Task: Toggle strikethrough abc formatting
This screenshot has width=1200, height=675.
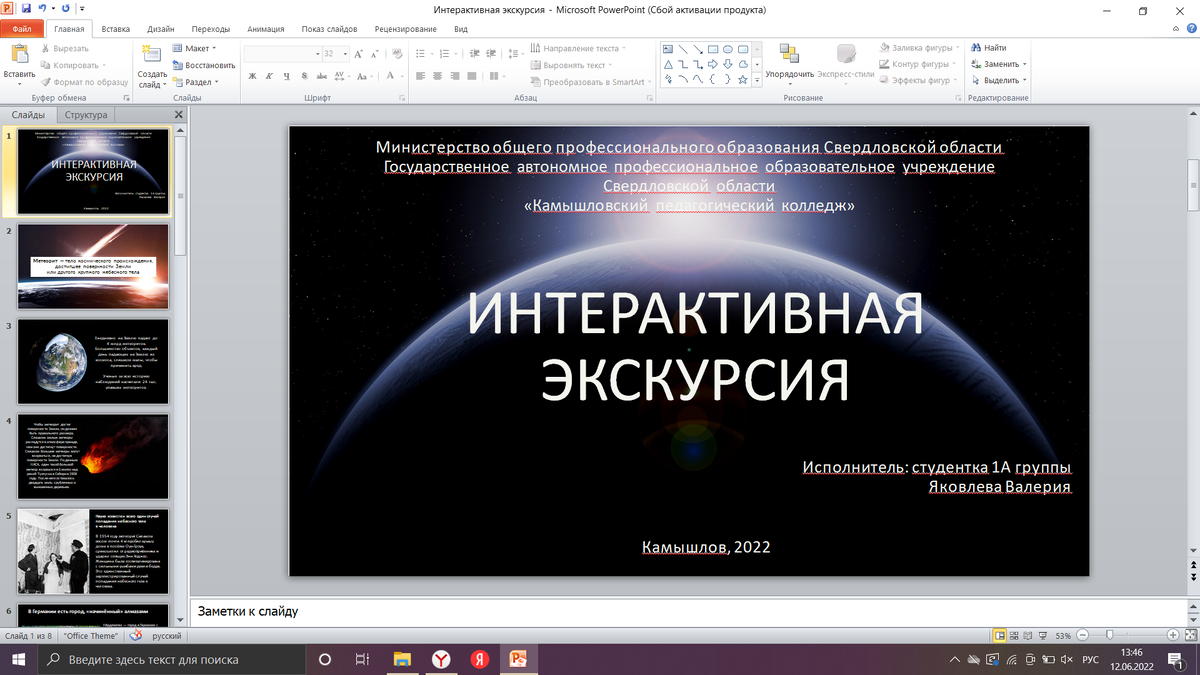Action: tap(322, 76)
